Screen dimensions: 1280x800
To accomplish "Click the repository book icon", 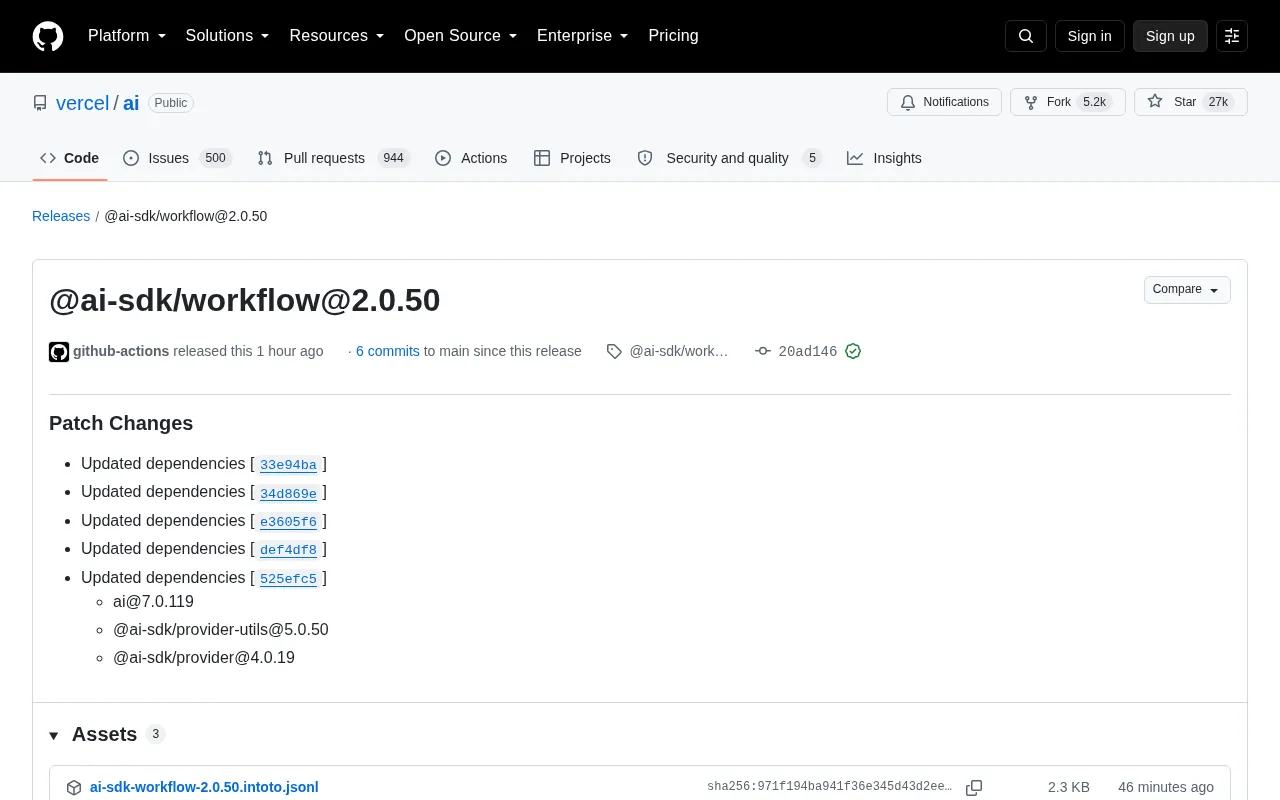I will point(40,103).
